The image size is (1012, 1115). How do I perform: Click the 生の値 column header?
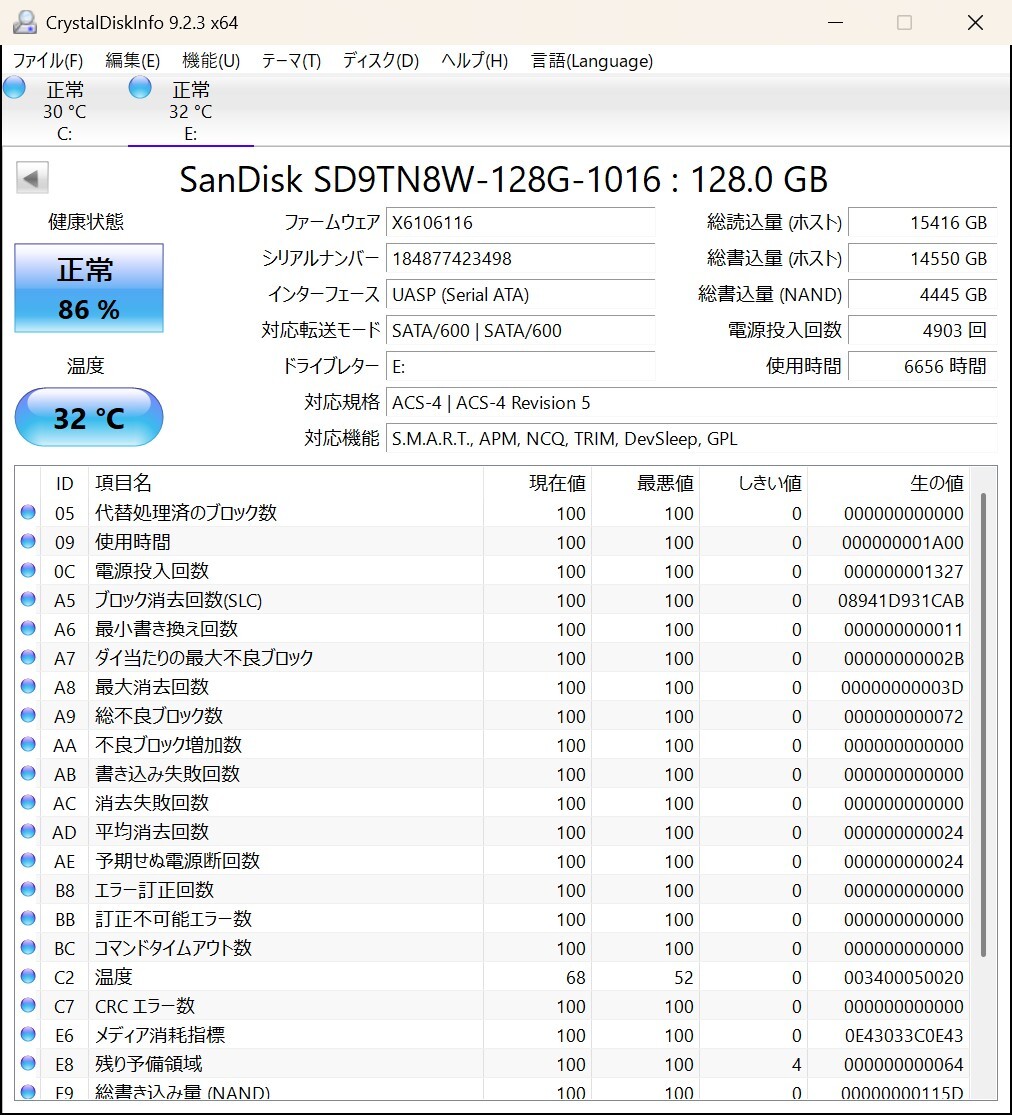[x=936, y=484]
